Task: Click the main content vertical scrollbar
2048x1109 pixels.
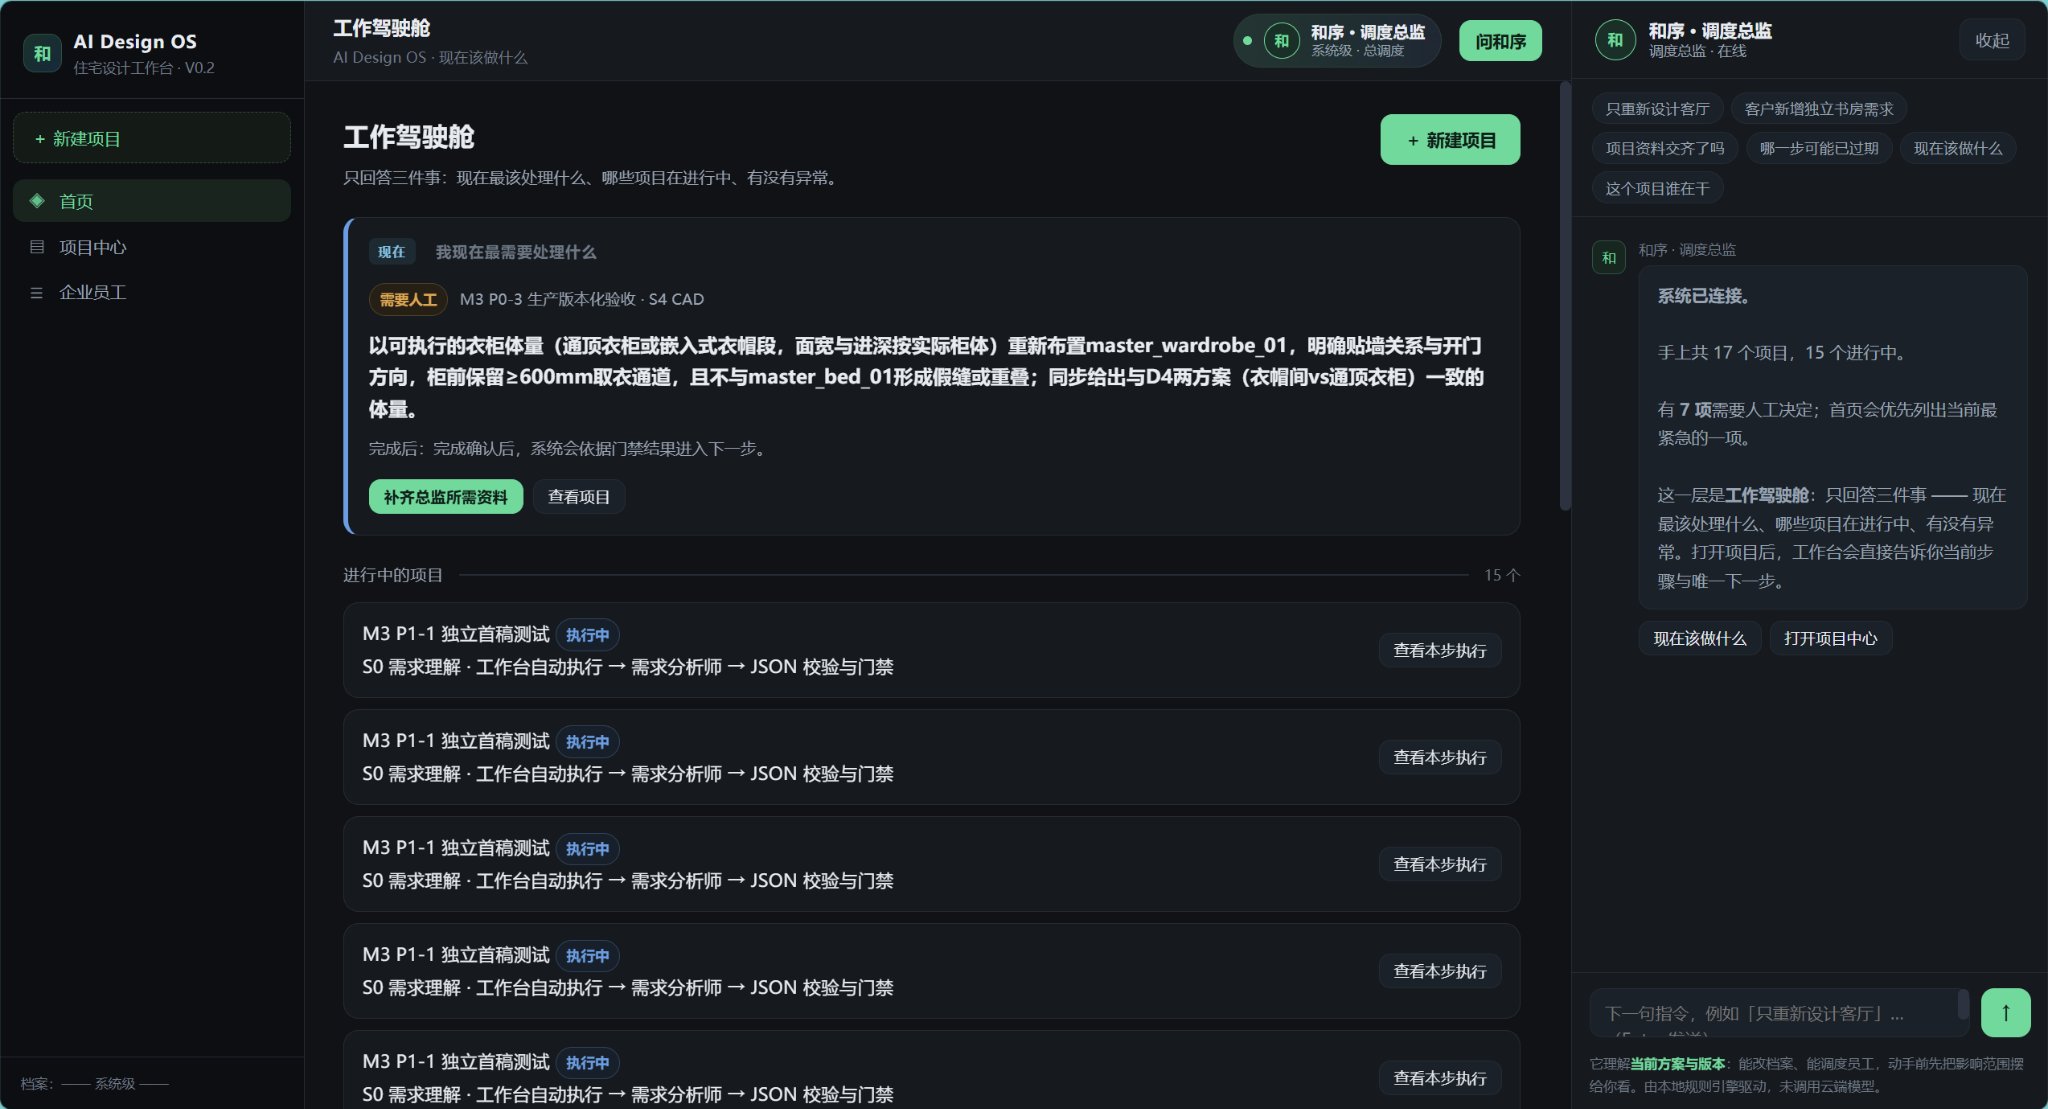Action: (1565, 296)
